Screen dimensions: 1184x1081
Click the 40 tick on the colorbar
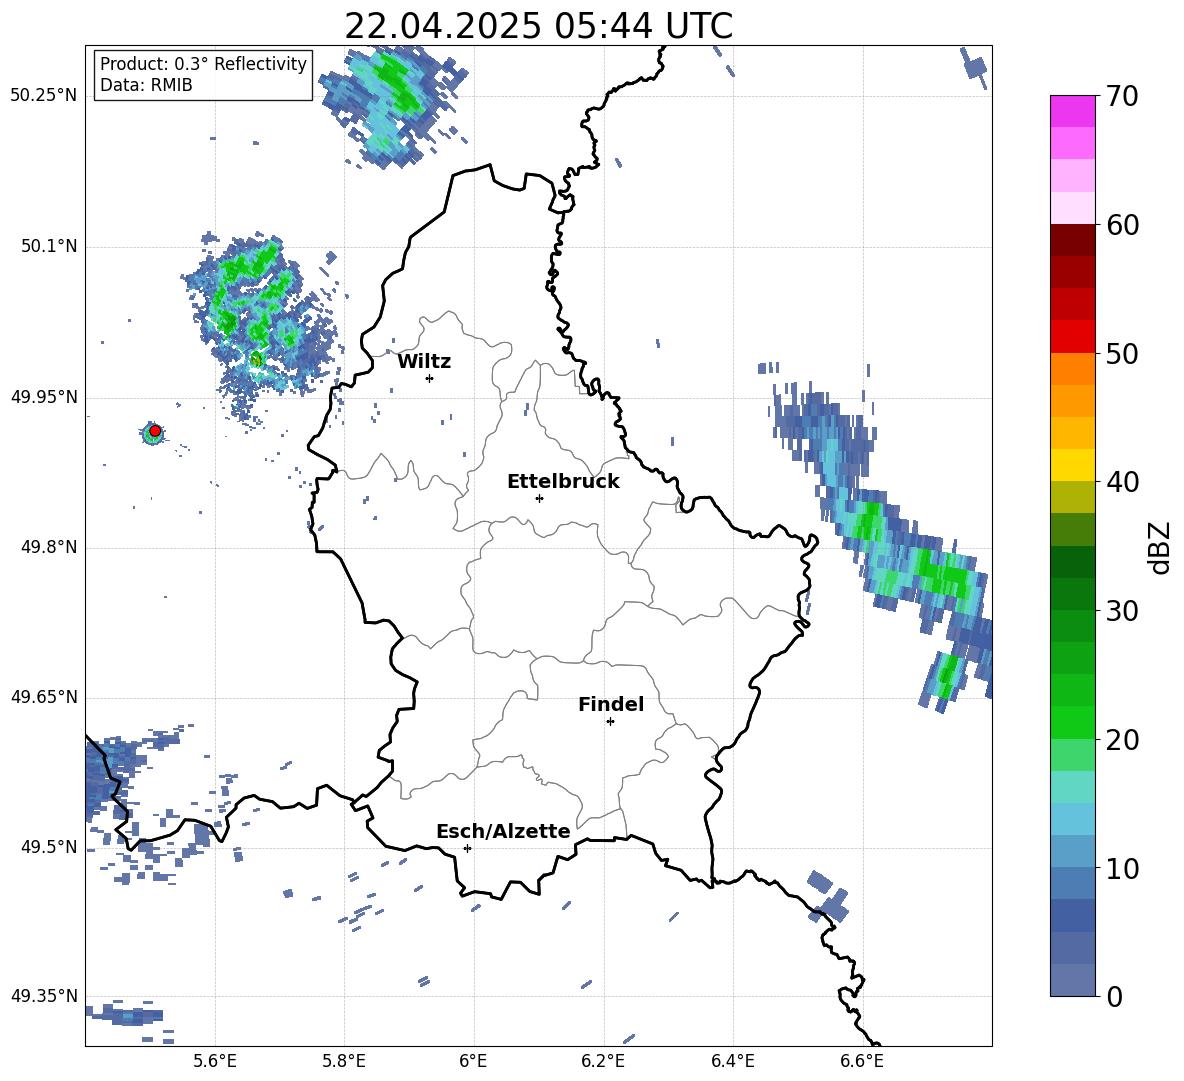tap(1122, 482)
